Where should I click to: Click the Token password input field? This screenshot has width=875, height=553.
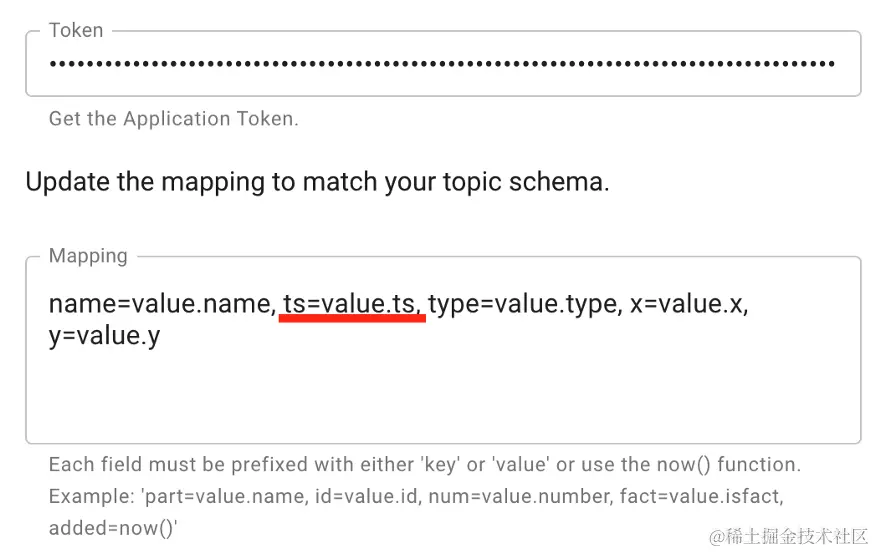pyautogui.click(x=442, y=64)
